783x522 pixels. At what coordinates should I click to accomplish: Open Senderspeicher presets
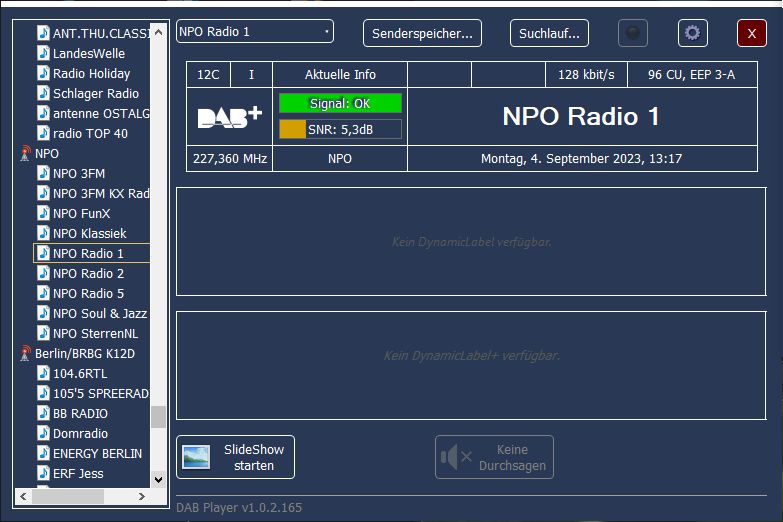click(x=422, y=33)
